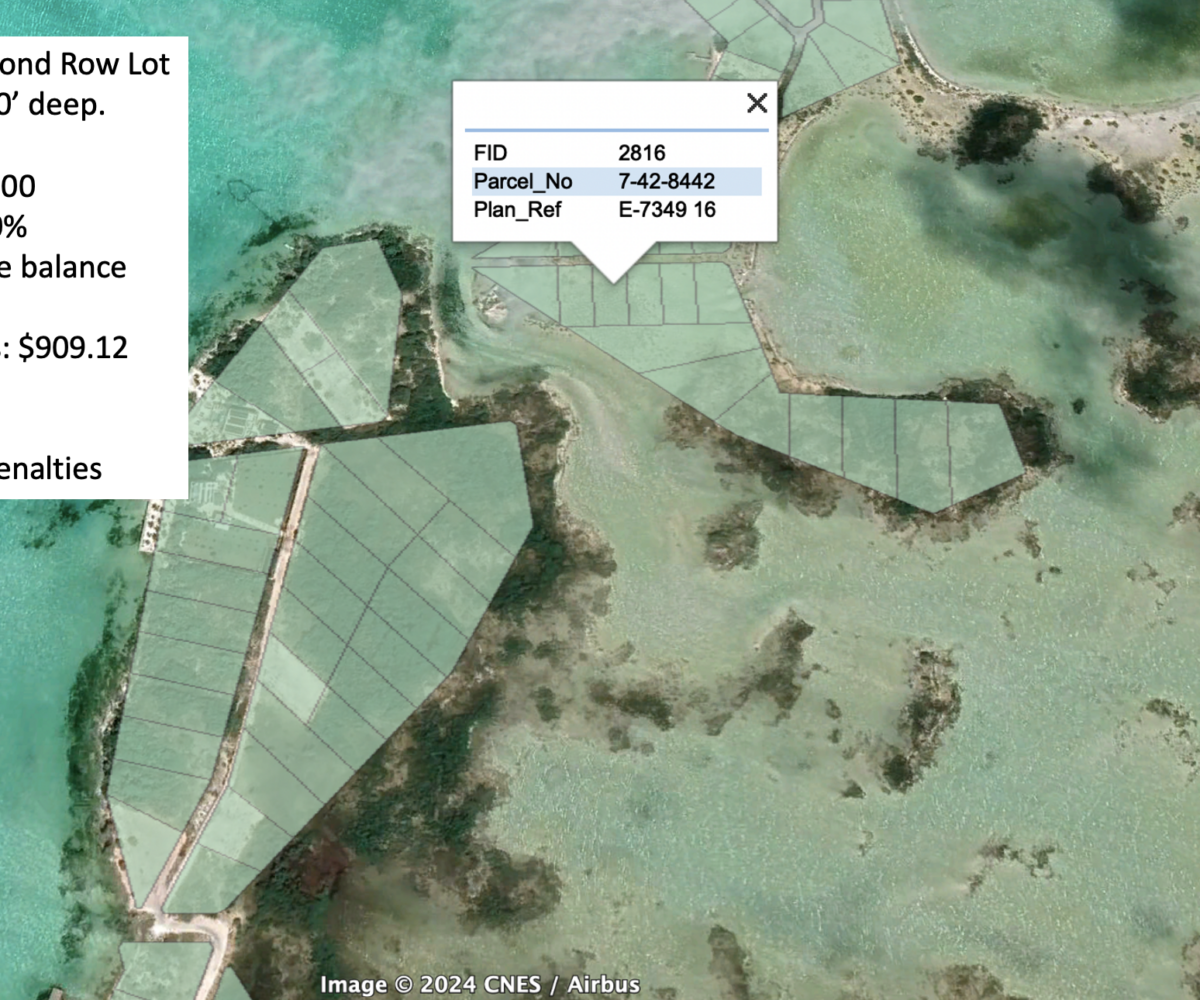The width and height of the screenshot is (1200, 1000).
Task: Click the 'enalties' text line
Action: click(50, 467)
